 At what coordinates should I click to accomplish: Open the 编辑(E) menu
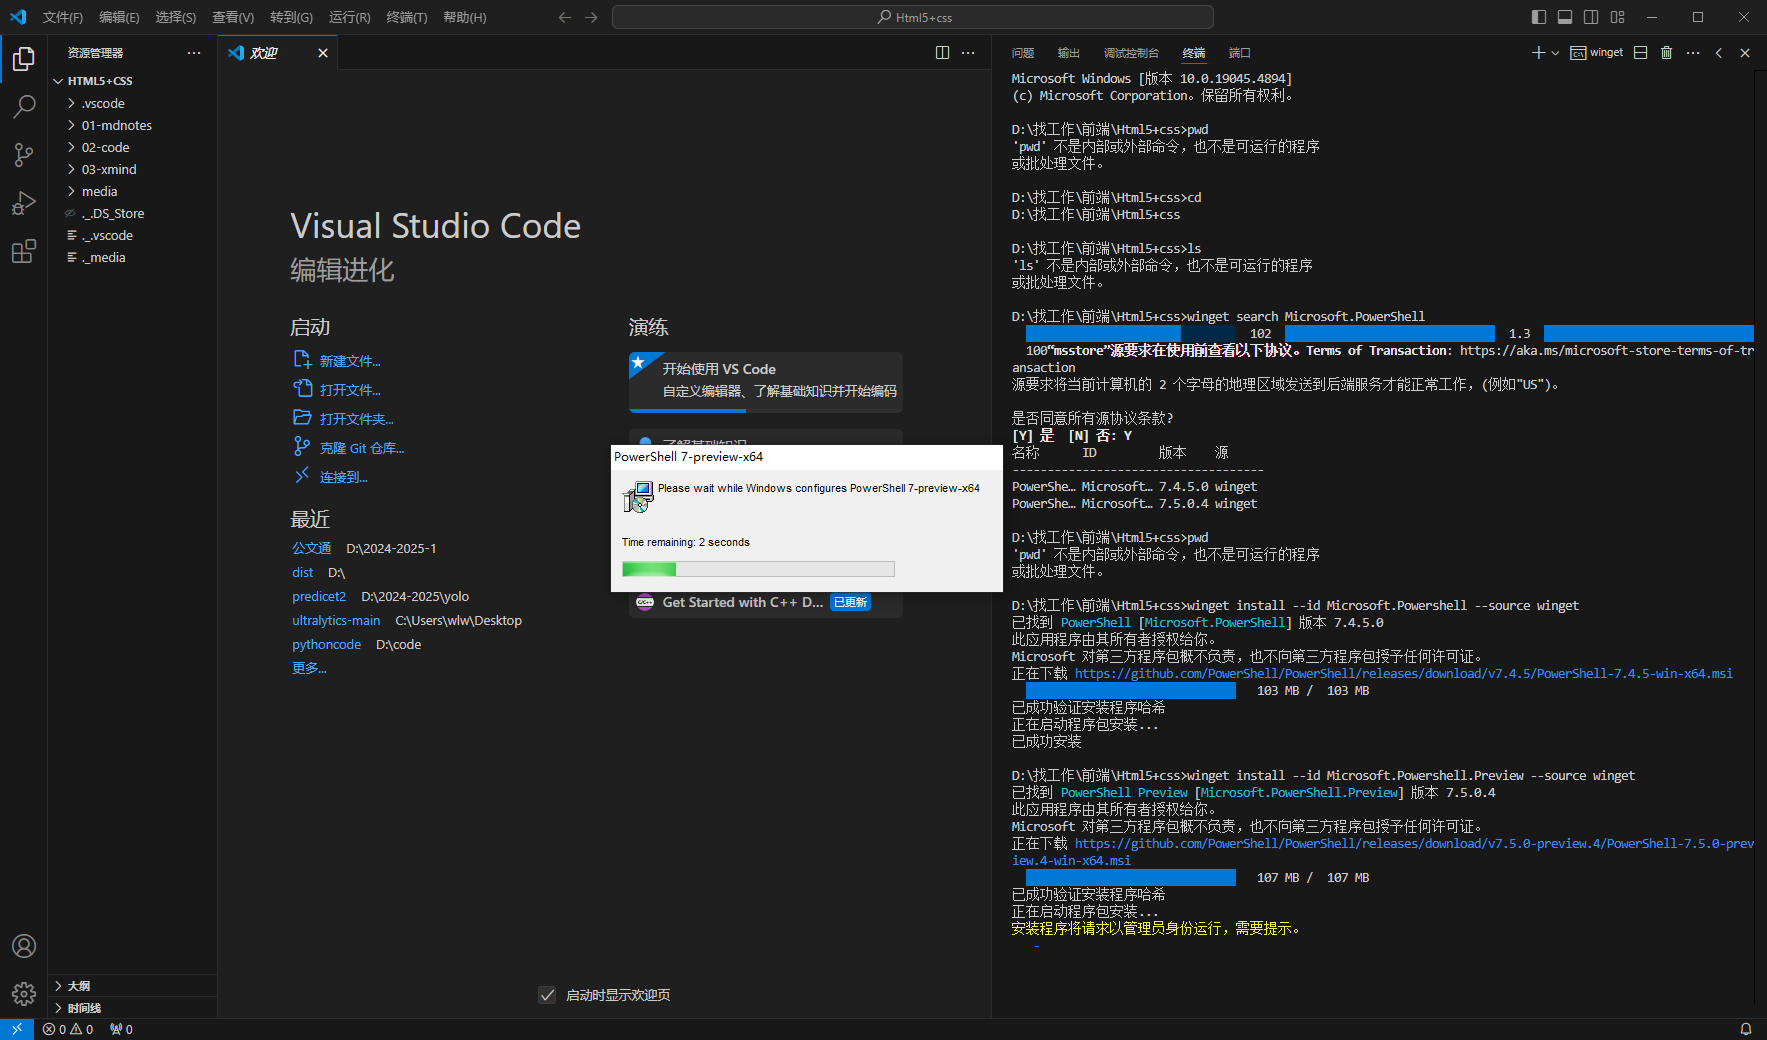click(x=119, y=17)
